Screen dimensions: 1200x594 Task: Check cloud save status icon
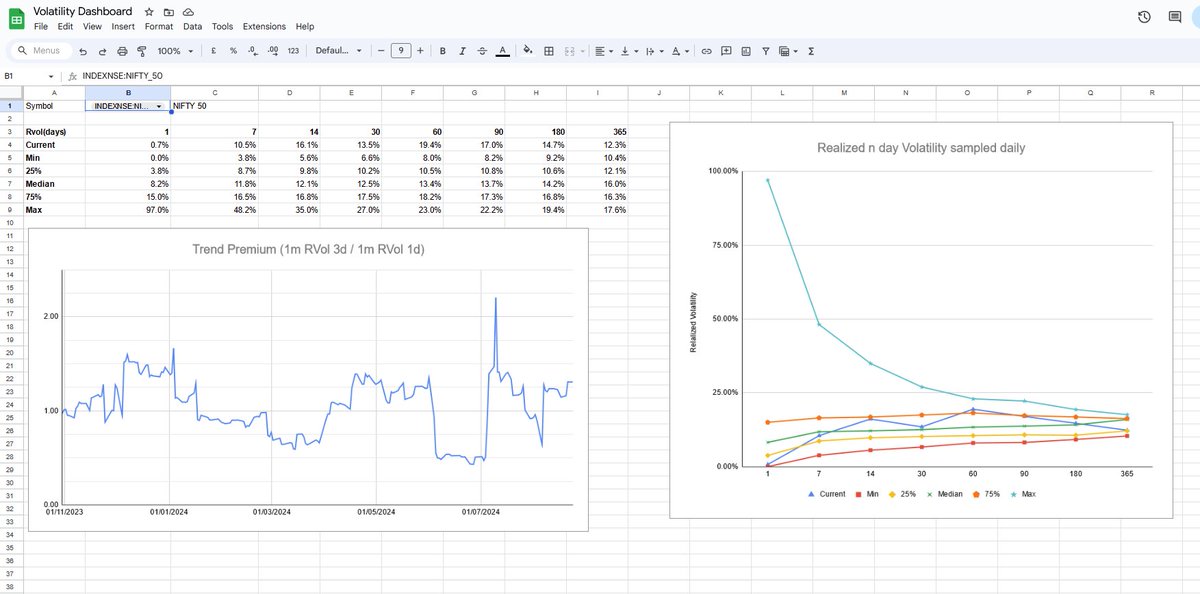click(188, 11)
